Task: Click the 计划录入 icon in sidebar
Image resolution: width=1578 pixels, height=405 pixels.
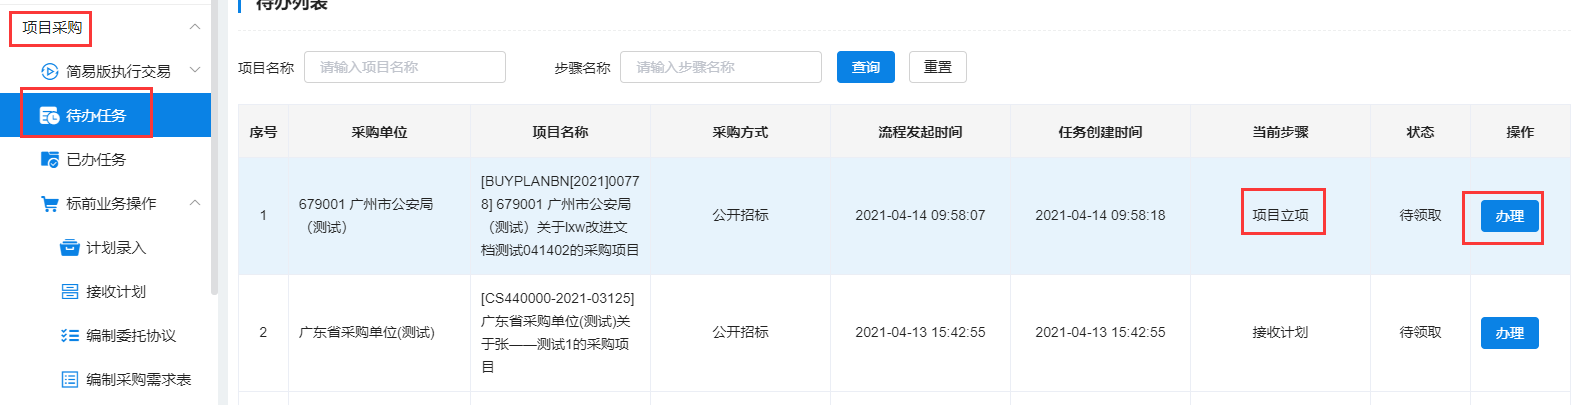Action: point(70,247)
